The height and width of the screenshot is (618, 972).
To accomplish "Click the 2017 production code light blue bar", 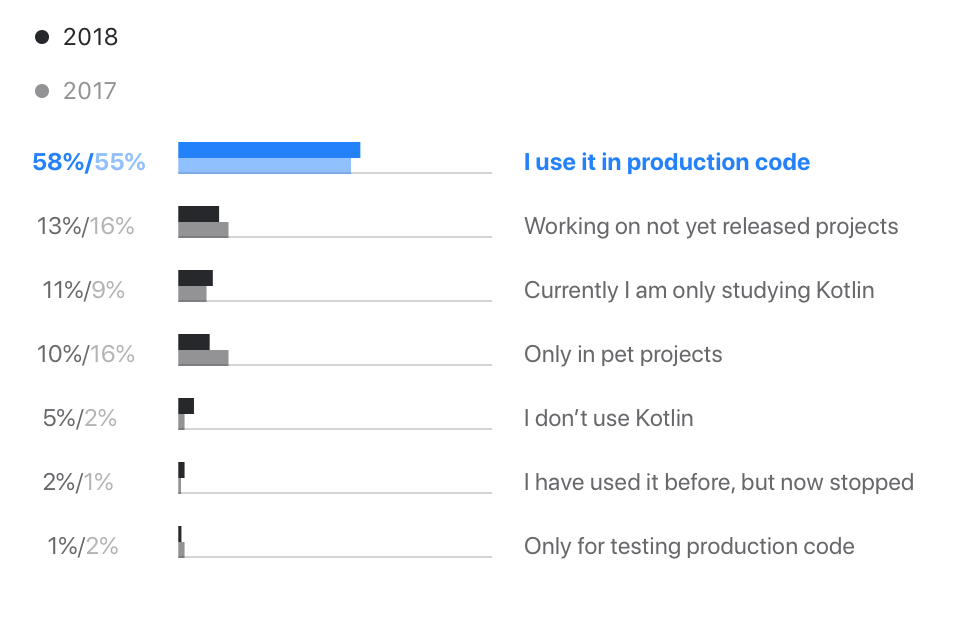I will (264, 165).
